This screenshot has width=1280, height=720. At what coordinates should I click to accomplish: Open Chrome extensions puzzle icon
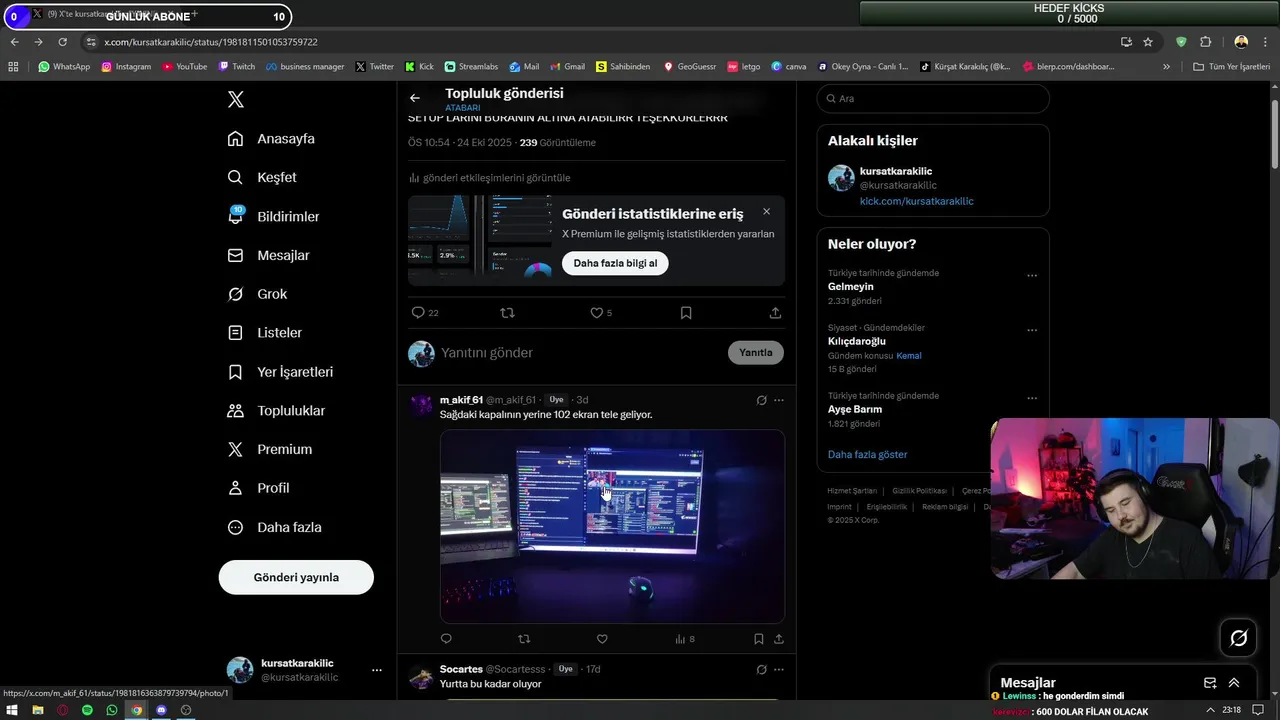(x=1205, y=42)
